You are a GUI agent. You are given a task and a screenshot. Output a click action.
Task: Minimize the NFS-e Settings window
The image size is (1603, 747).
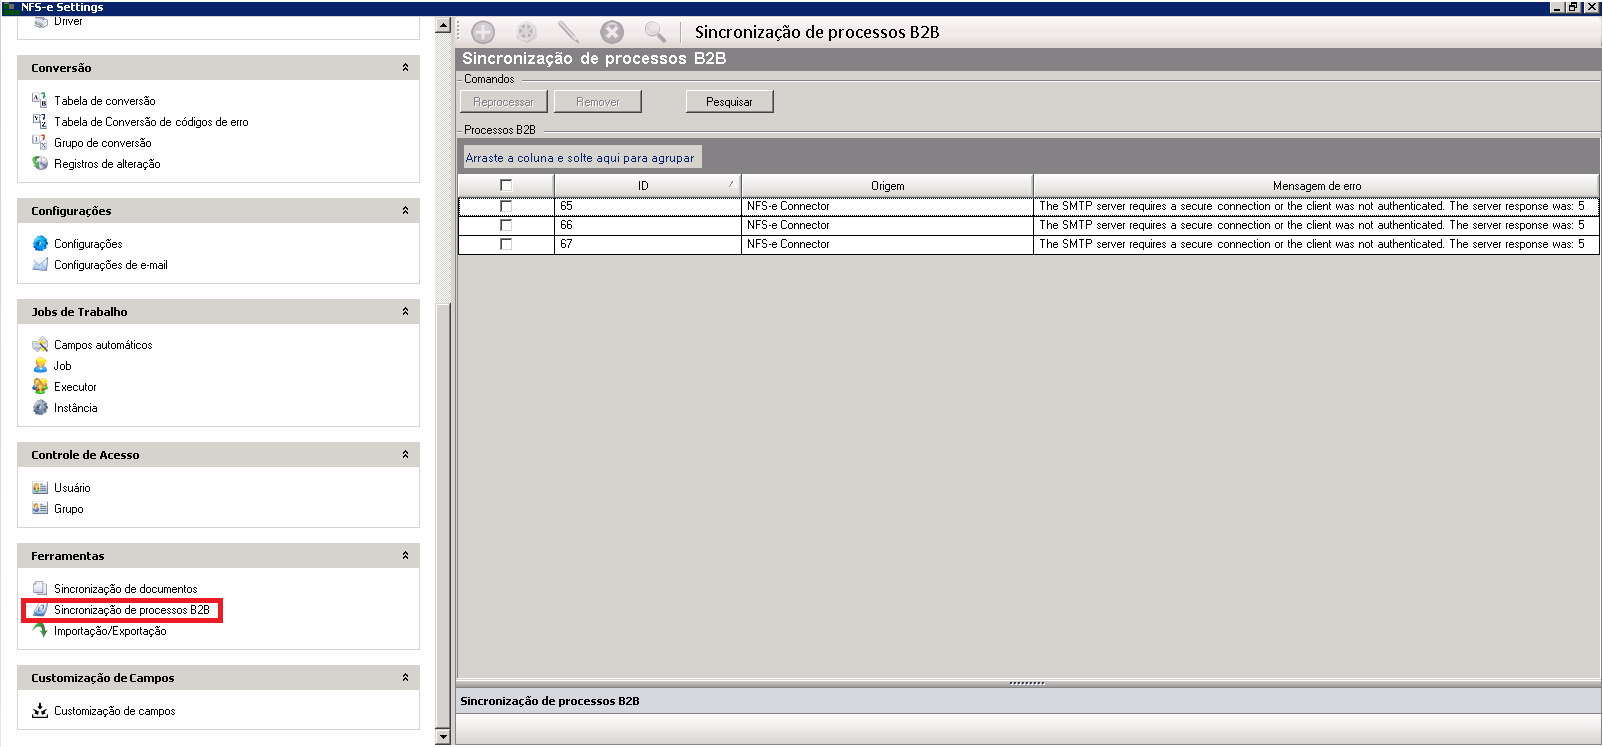point(1558,7)
